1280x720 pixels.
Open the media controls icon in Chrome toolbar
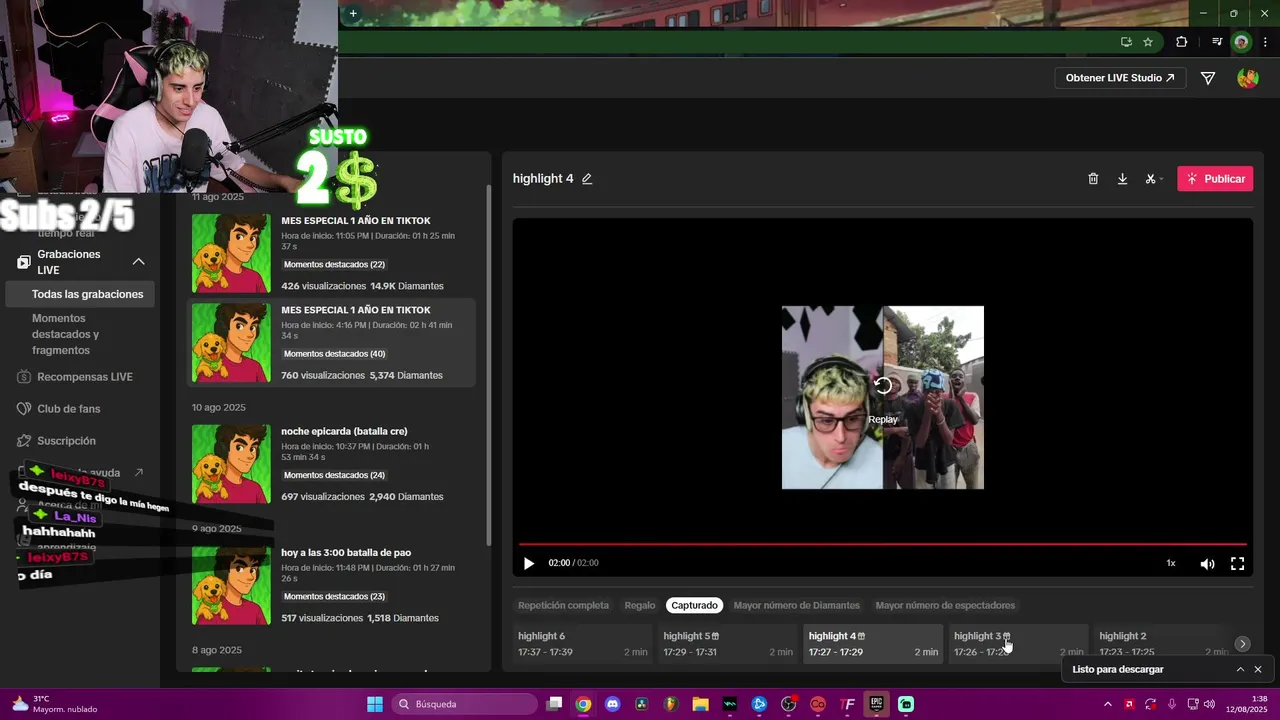1217,42
